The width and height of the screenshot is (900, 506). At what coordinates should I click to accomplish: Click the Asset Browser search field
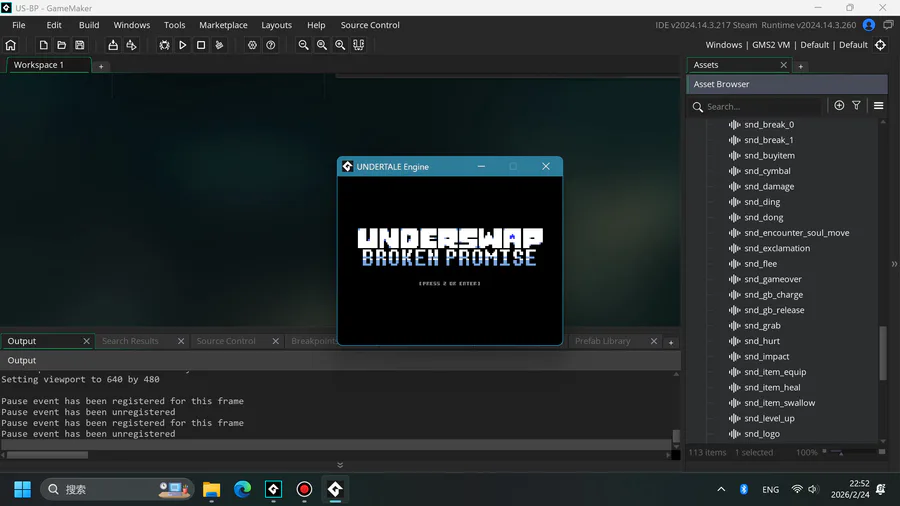757,106
